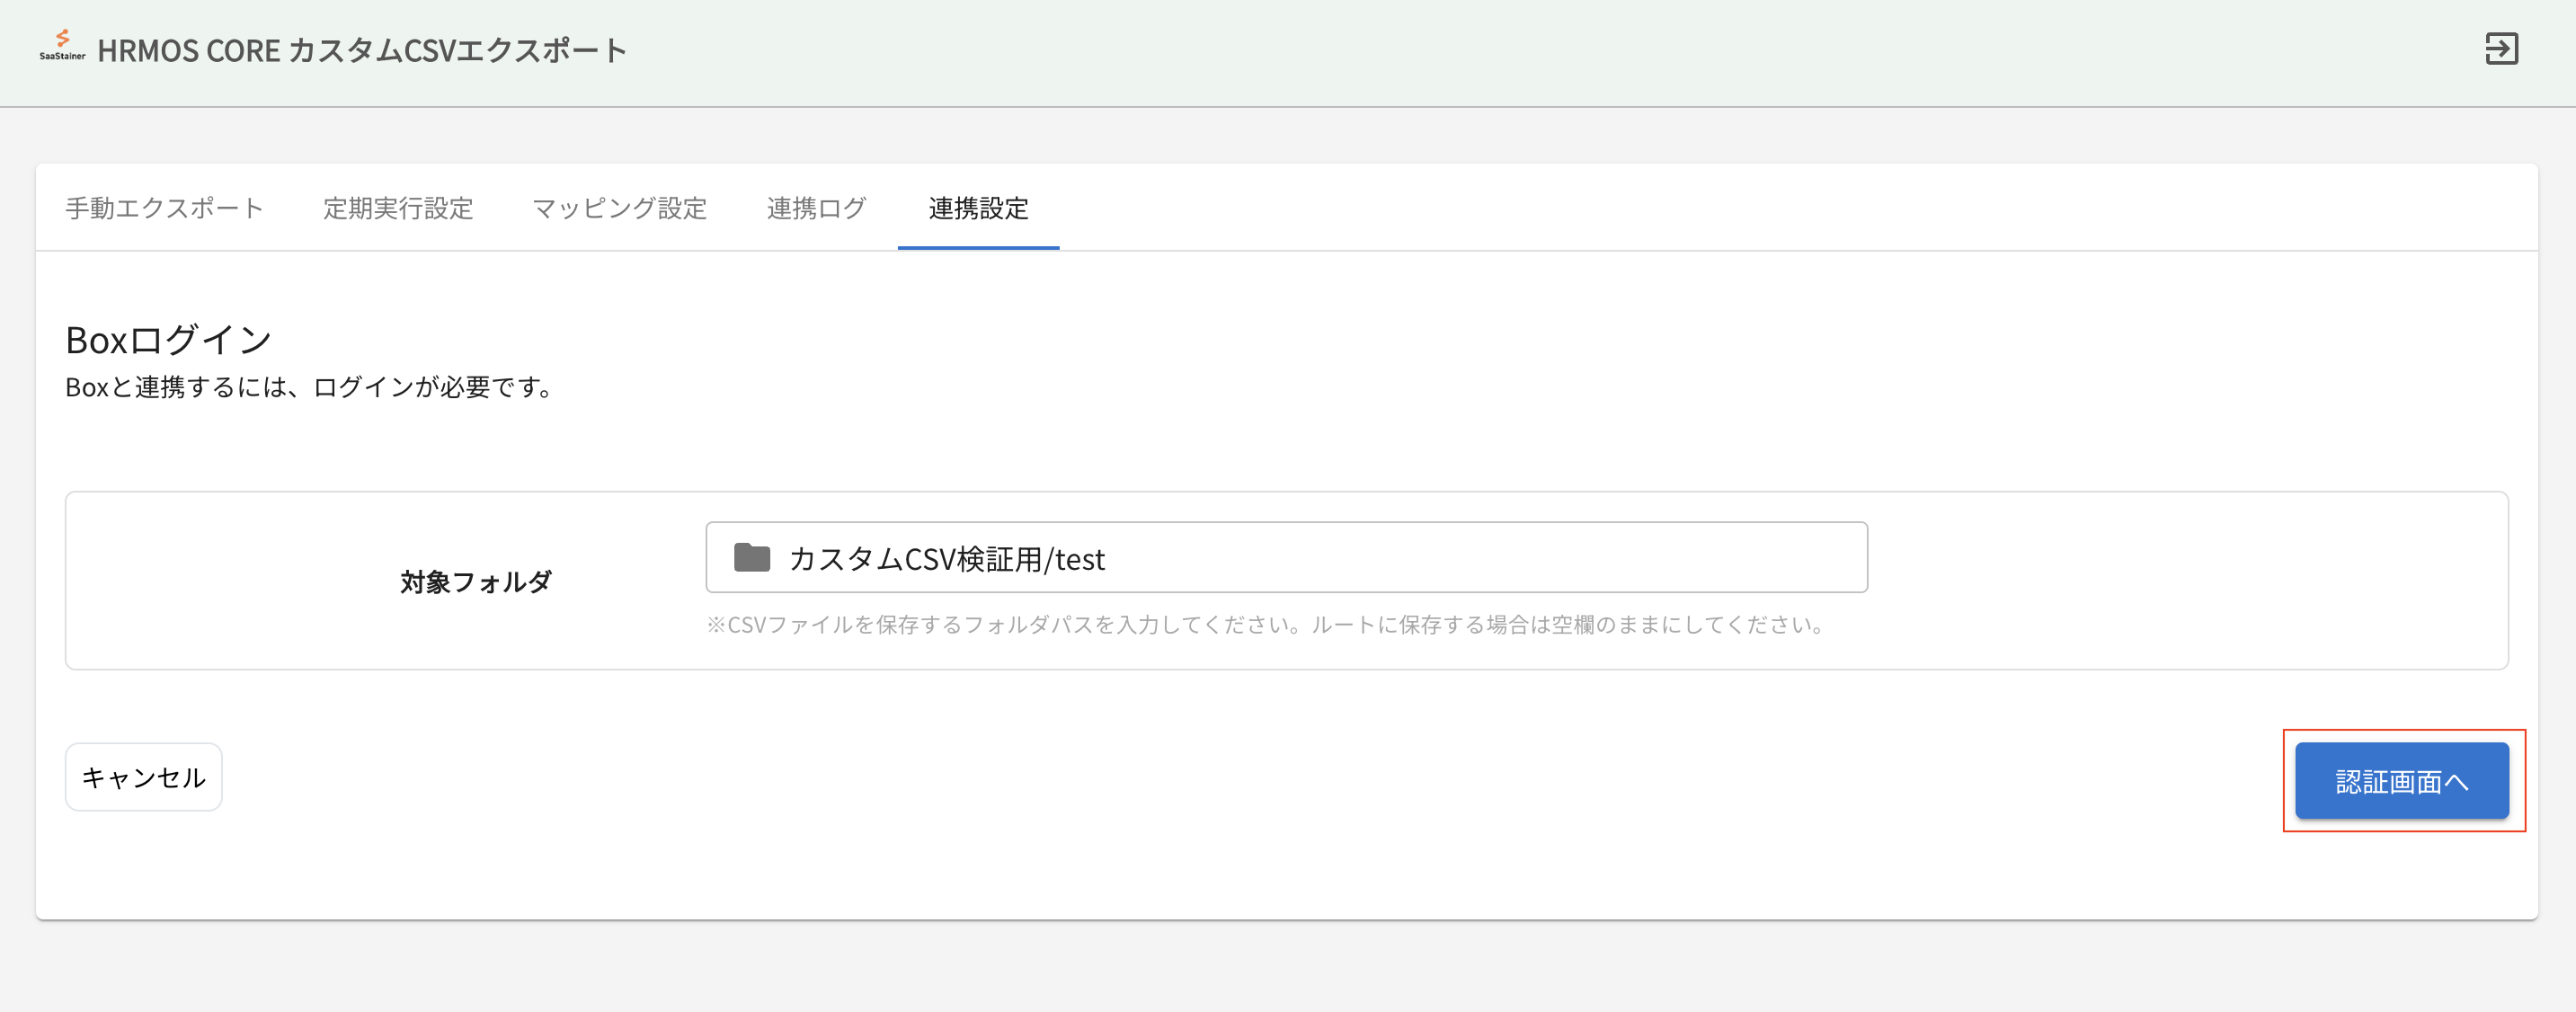Click the empty header bar area
2576x1012 pixels.
1500,50
